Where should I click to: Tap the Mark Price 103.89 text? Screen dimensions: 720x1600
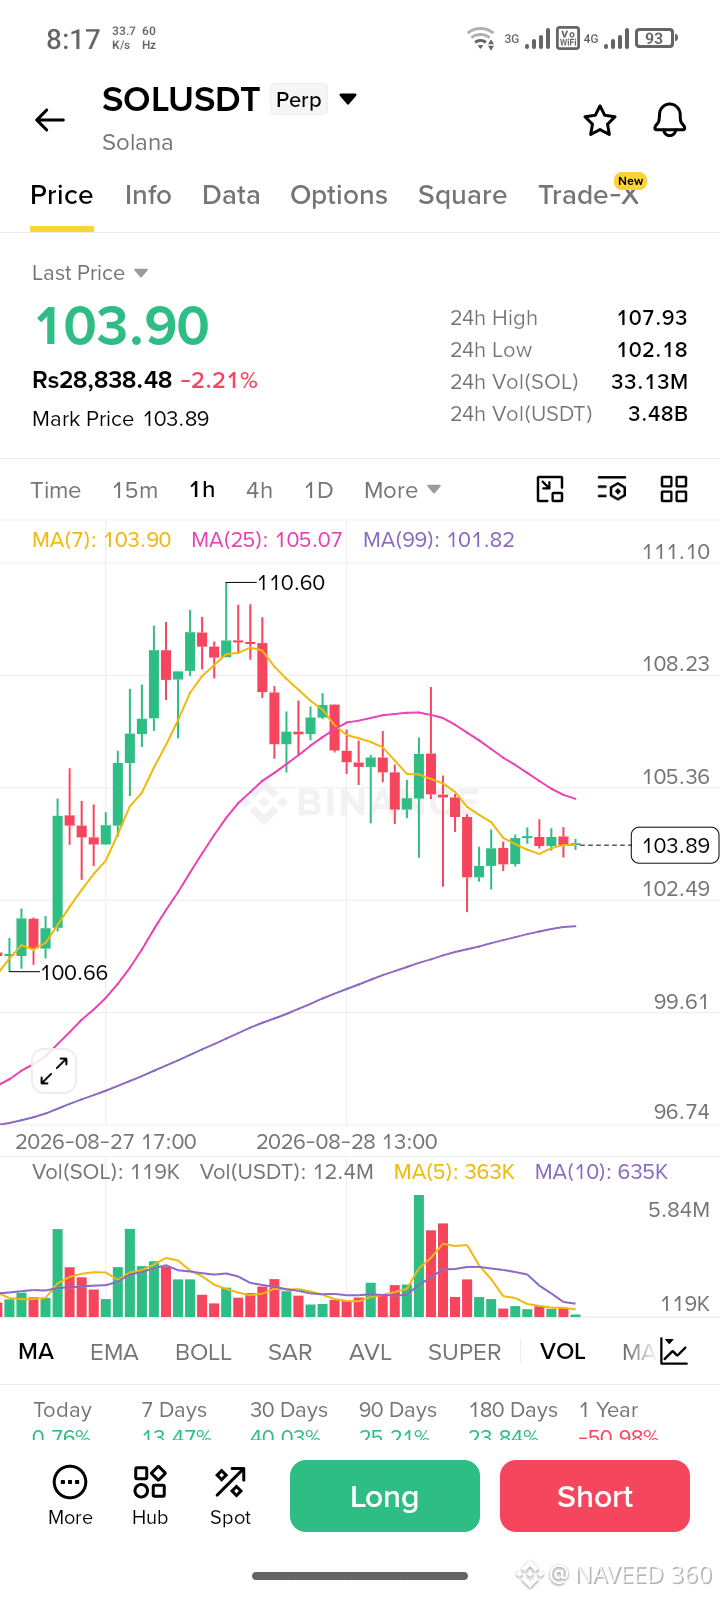click(x=121, y=419)
